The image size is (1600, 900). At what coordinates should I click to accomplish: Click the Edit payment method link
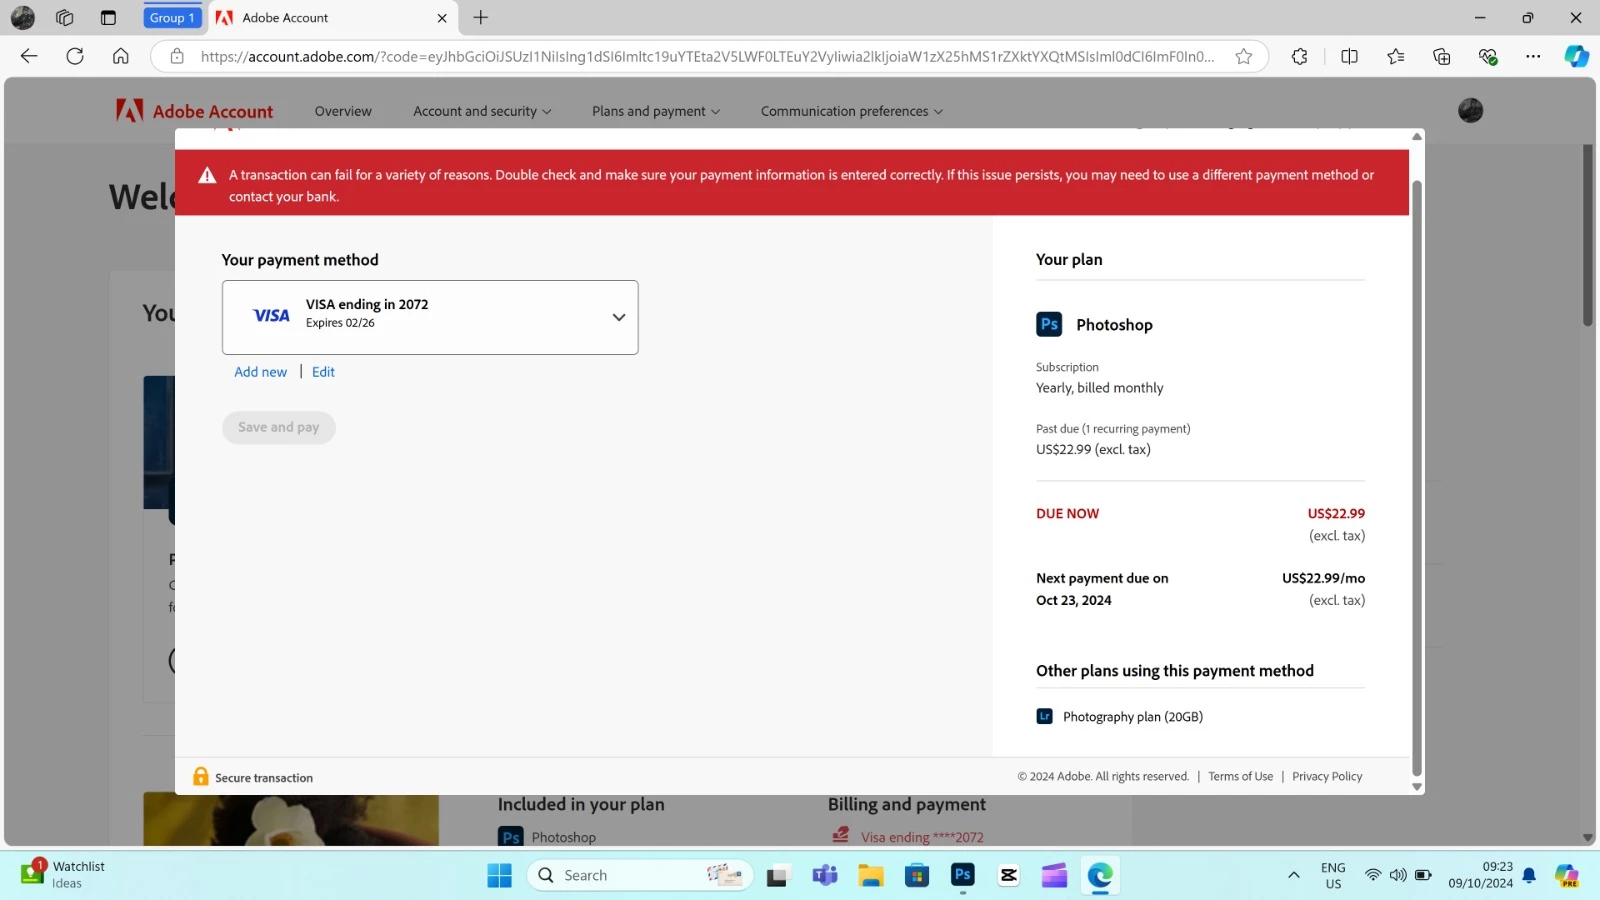tap(323, 371)
